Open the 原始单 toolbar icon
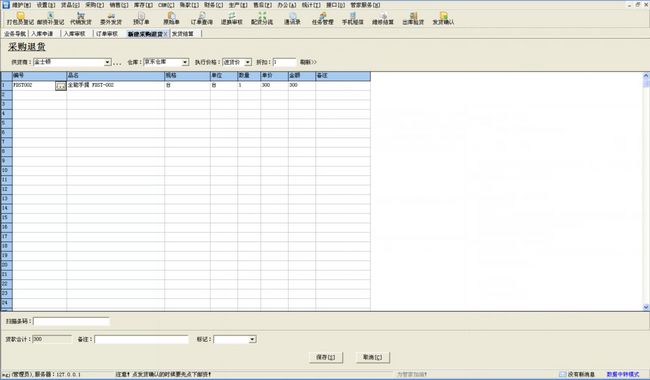The height and width of the screenshot is (380, 650). pyautogui.click(x=171, y=18)
